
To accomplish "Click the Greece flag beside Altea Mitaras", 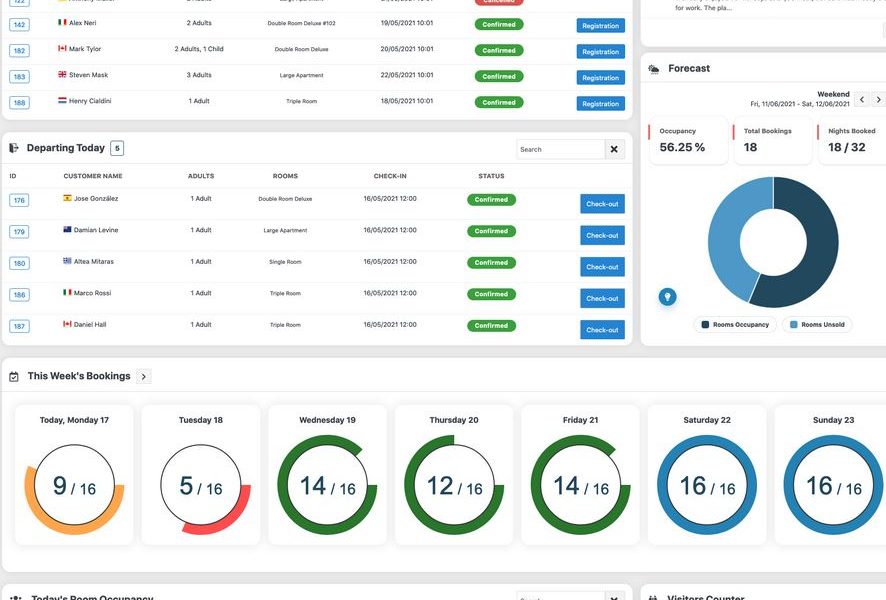I will pyautogui.click(x=67, y=261).
